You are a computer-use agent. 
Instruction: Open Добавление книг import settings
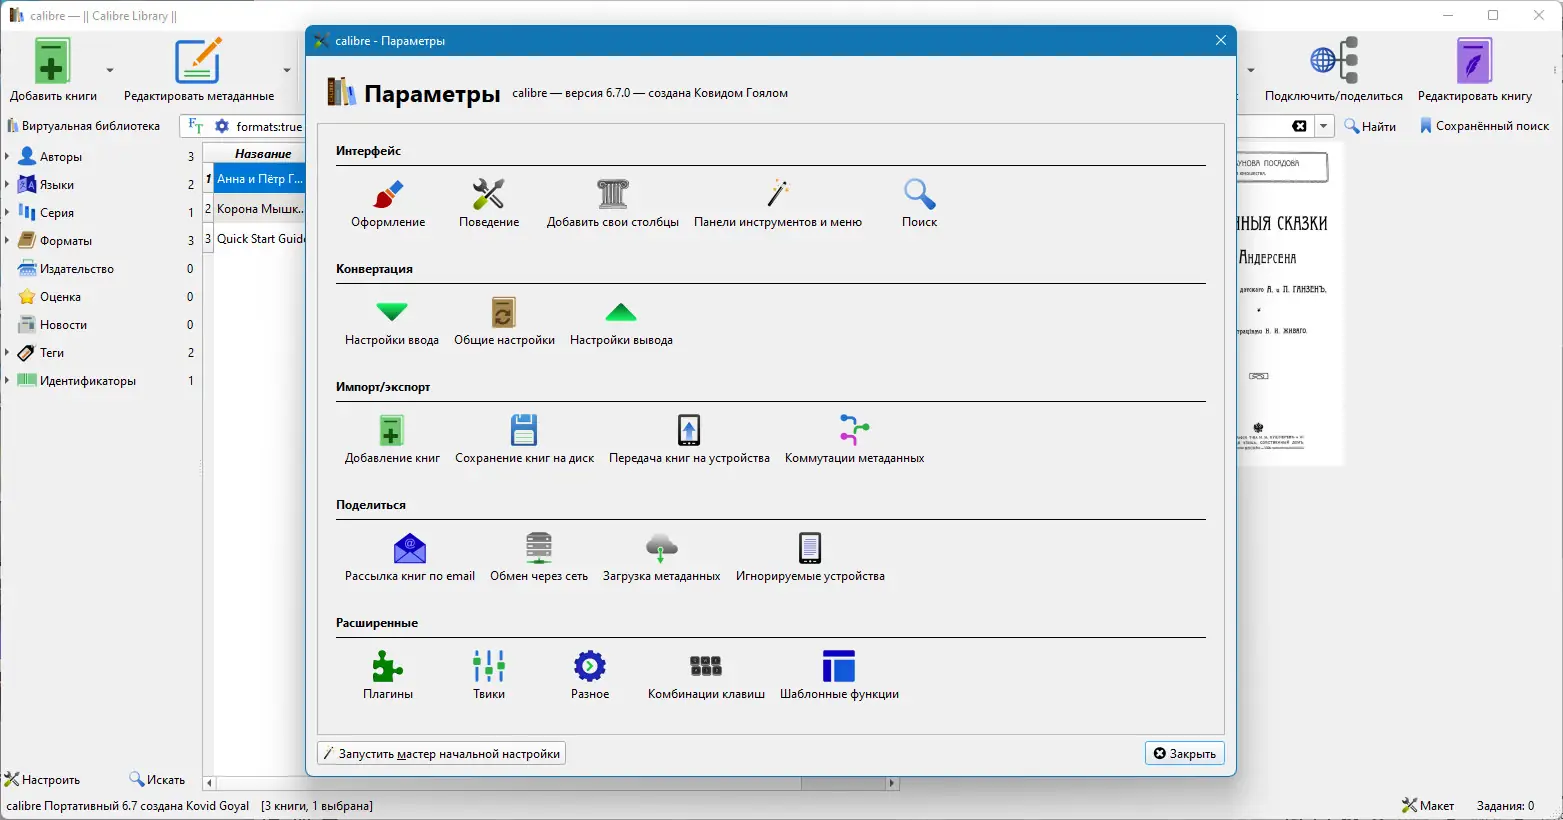(392, 439)
